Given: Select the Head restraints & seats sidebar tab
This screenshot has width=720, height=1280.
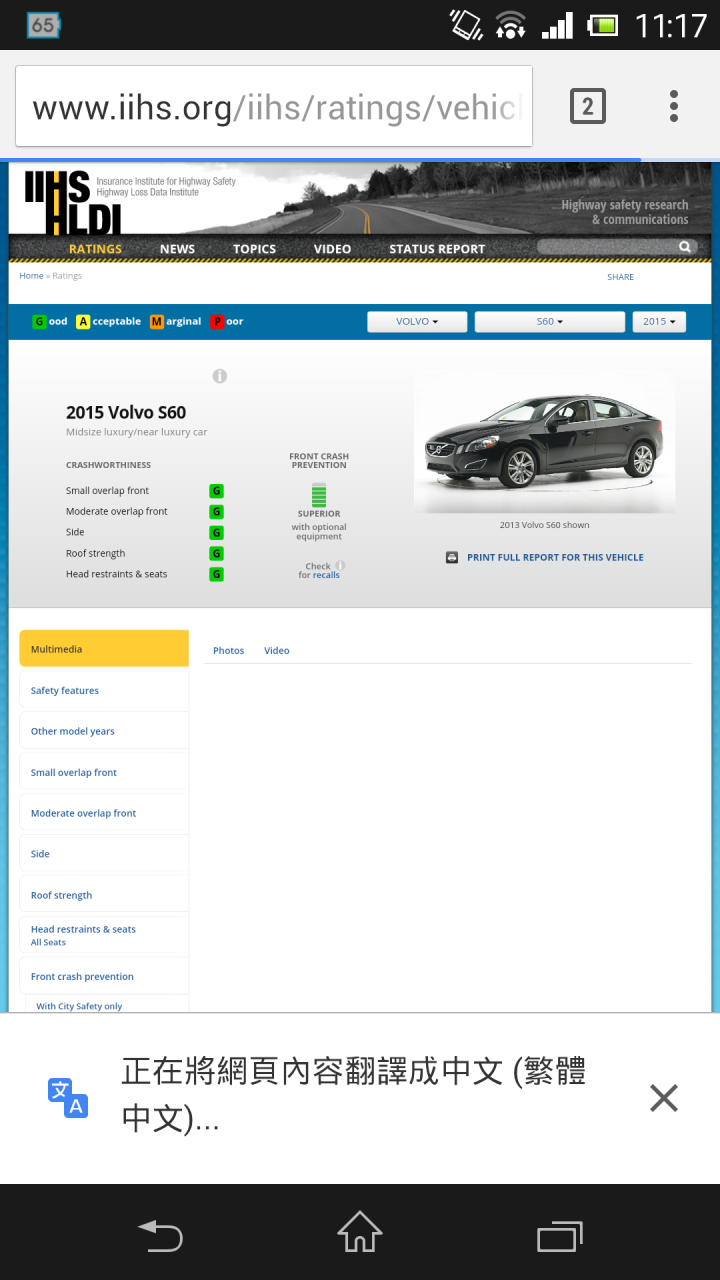Looking at the screenshot, I should coord(104,935).
